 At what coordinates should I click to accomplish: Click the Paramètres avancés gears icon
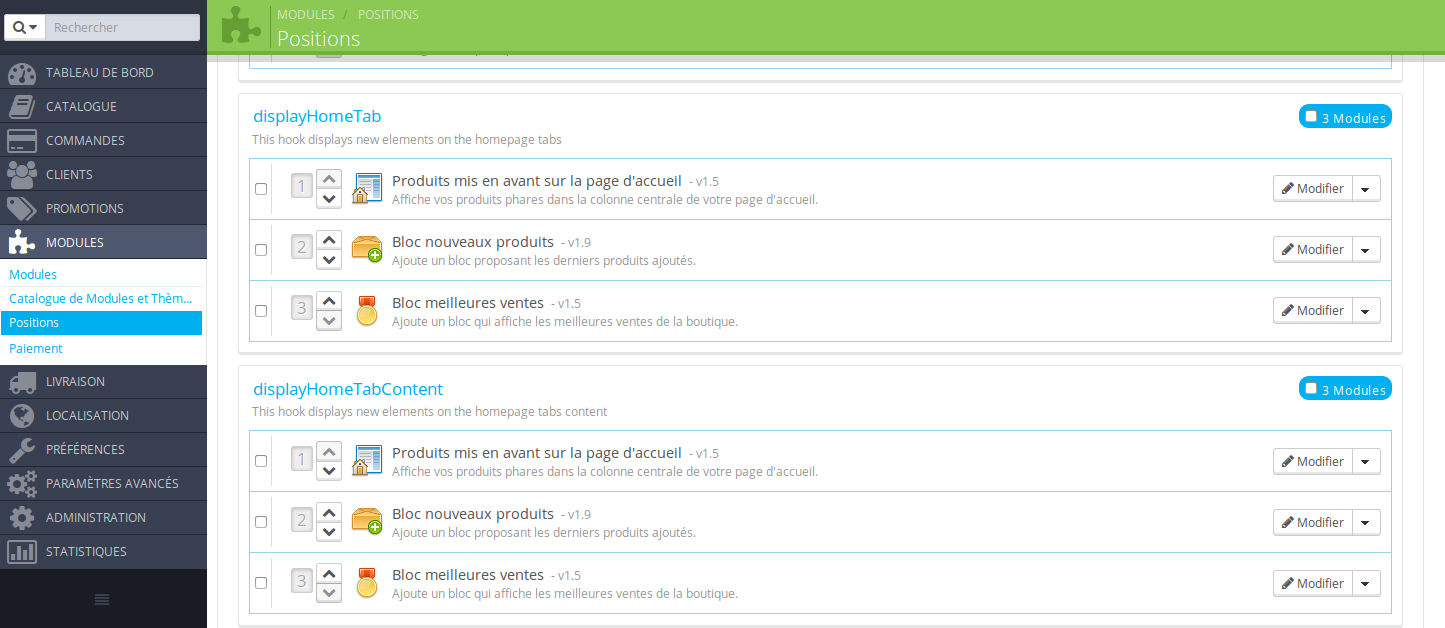(22, 484)
